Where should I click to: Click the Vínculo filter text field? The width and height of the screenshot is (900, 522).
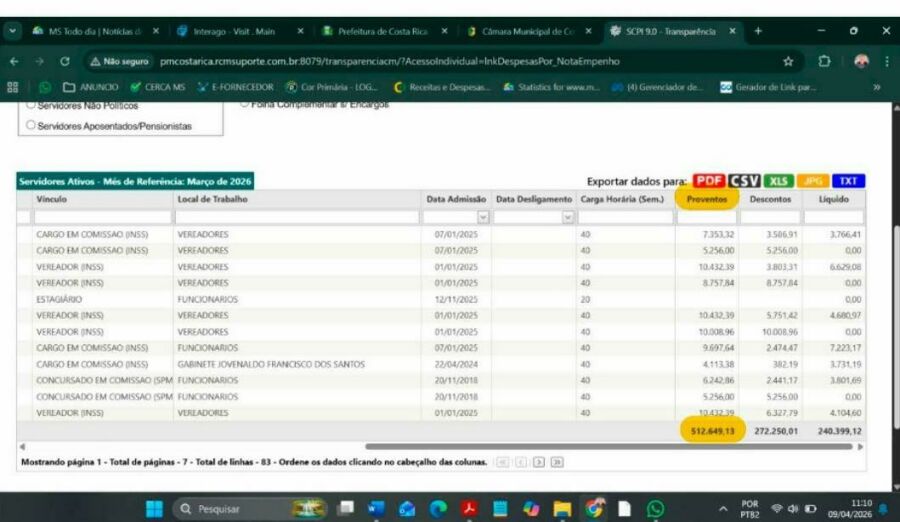click(x=102, y=217)
